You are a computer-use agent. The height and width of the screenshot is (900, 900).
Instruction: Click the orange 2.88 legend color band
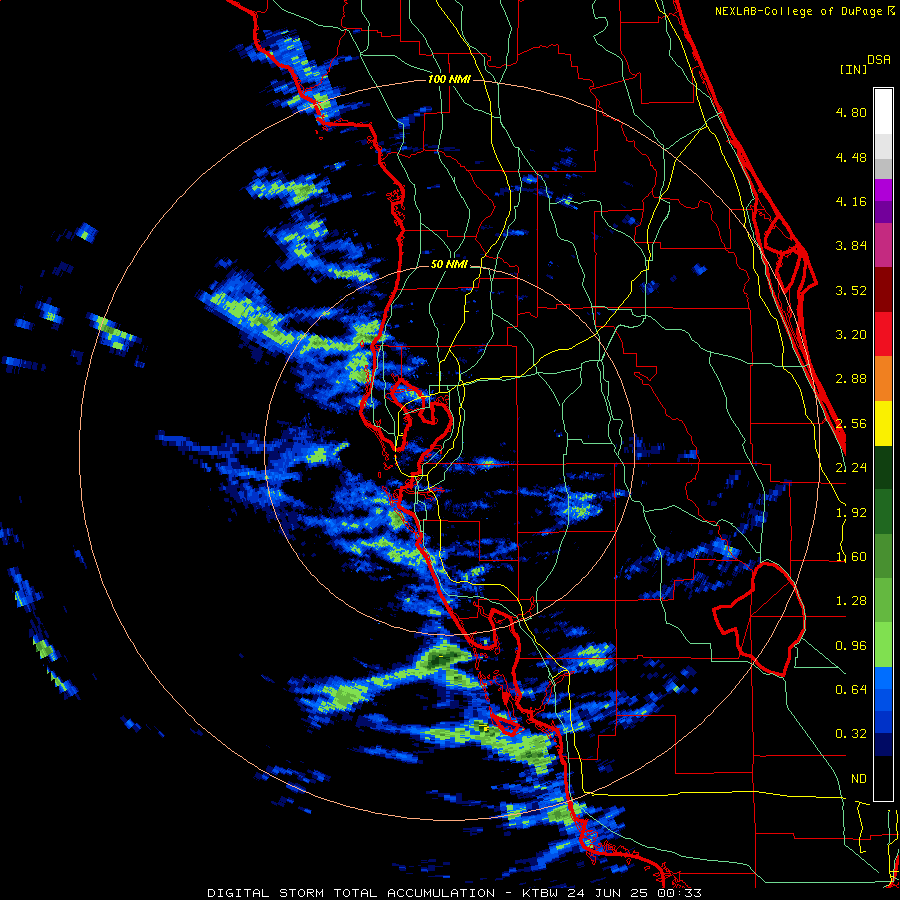[x=883, y=379]
